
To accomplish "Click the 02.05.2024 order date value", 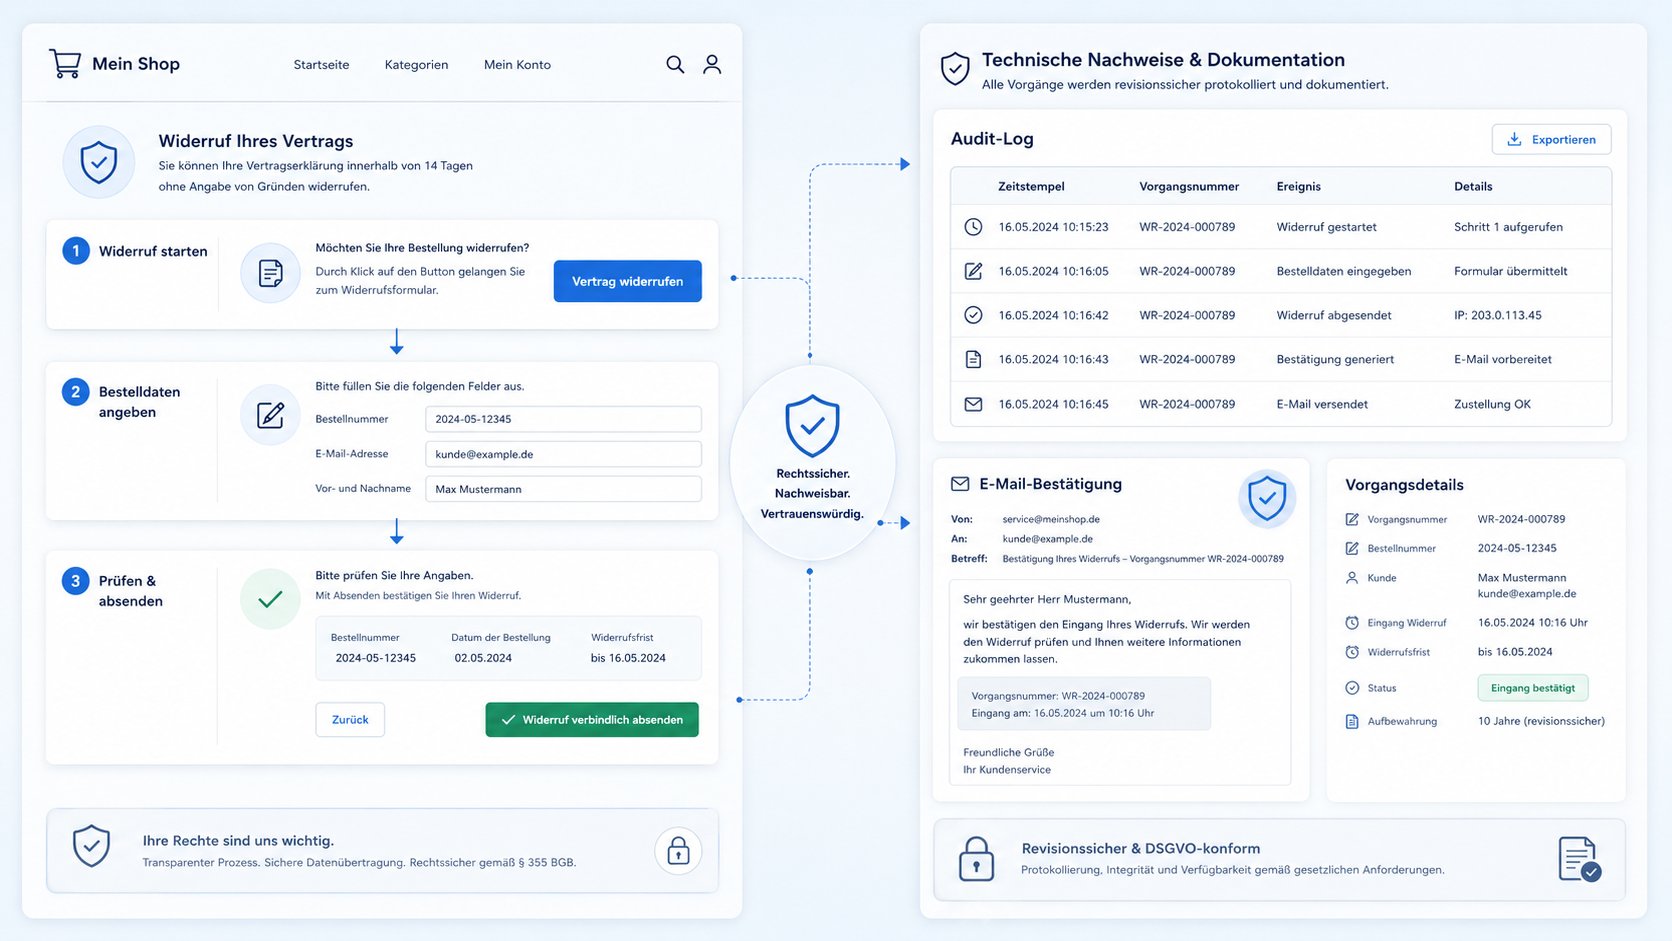I will click(x=483, y=658).
